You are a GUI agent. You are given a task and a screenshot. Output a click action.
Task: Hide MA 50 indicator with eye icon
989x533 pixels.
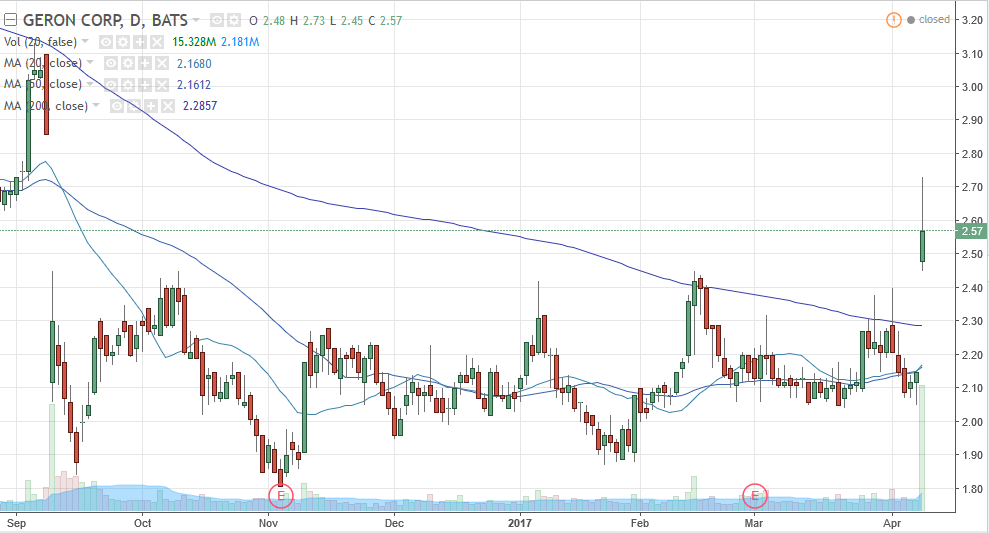point(111,85)
